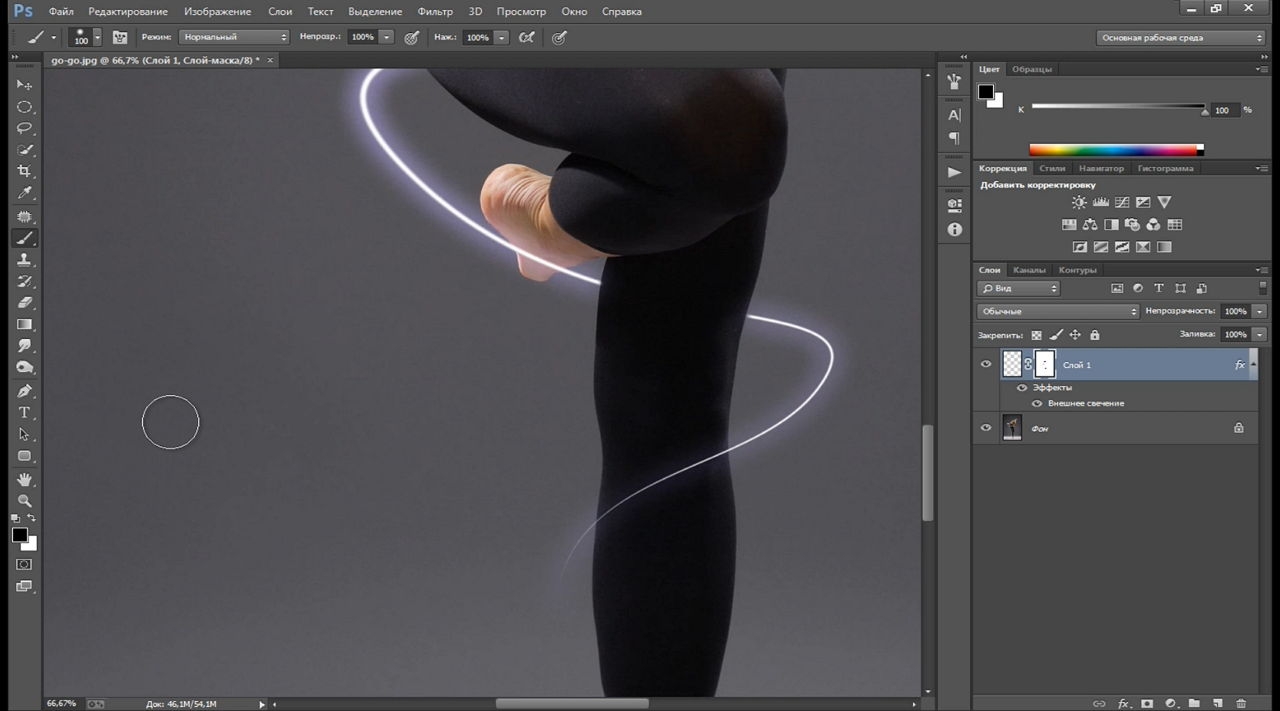Select the Quick Selection tool
This screenshot has width=1280, height=711.
tap(25, 150)
